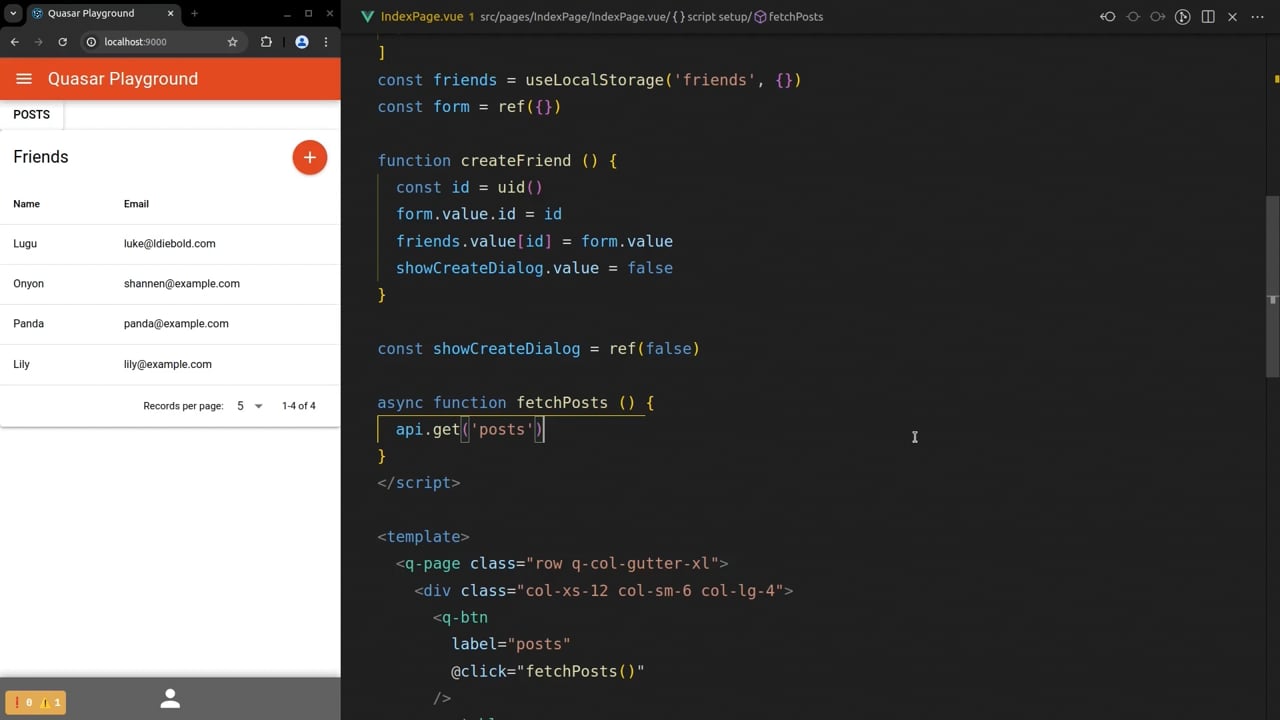Click the fetchPosts breadcrumb

[788, 17]
